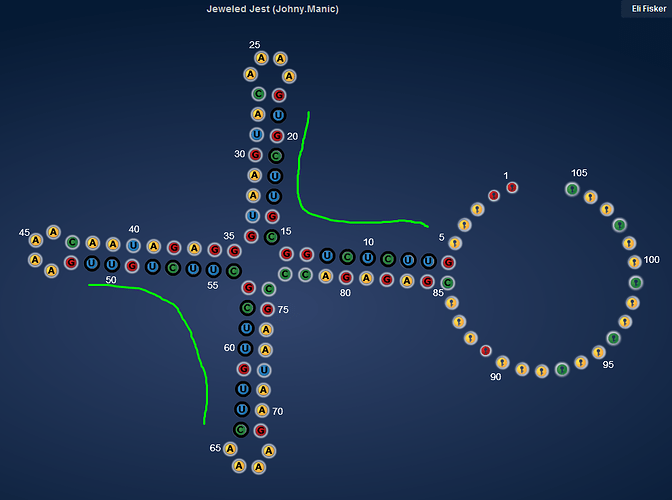Click the uracil base at position 10
The height and width of the screenshot is (500, 672).
(x=367, y=258)
